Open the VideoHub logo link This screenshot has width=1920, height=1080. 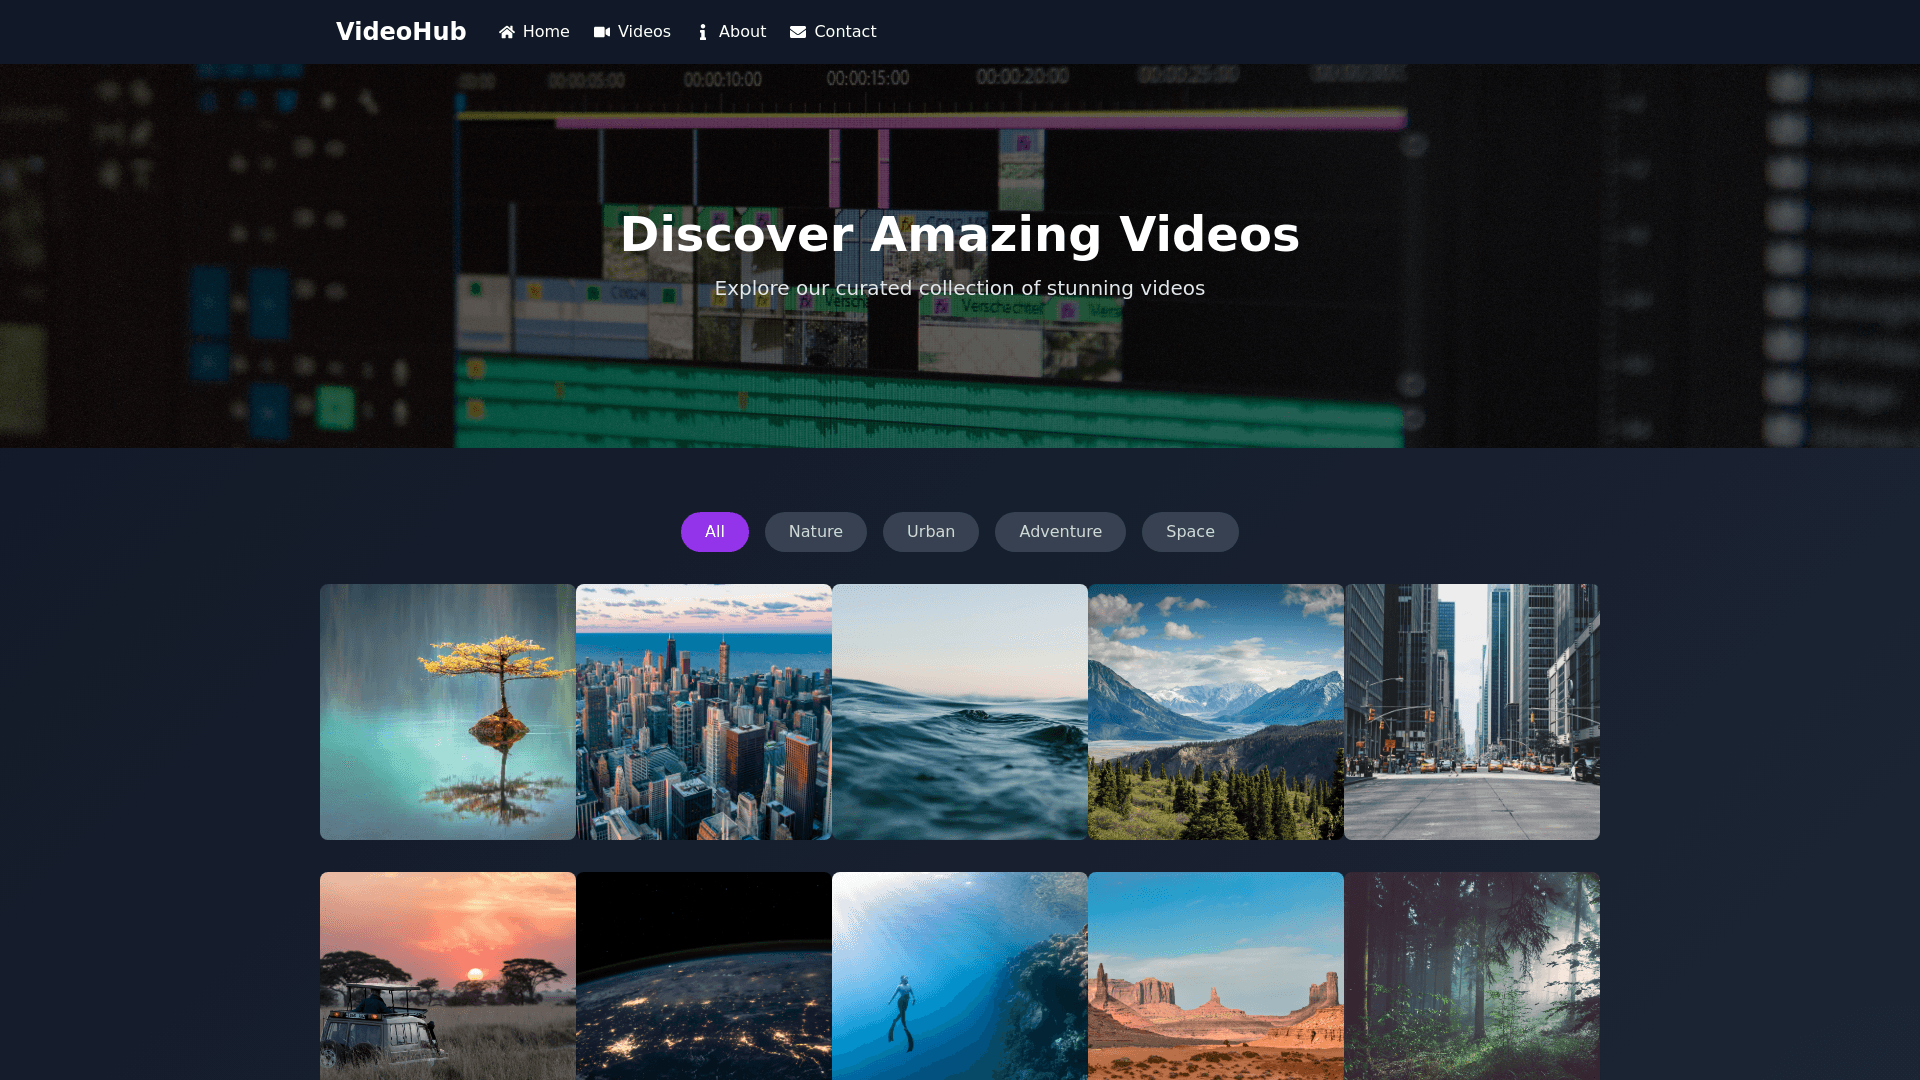pos(401,32)
